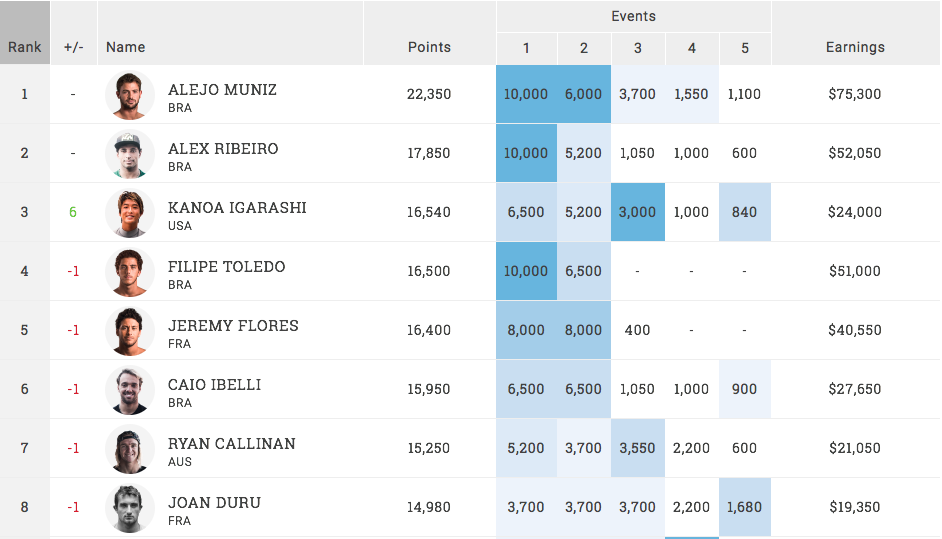Click Kanoa Igarashi's 3,000 event 3 cell
Viewport: 942px width, 539px height.
coord(638,212)
